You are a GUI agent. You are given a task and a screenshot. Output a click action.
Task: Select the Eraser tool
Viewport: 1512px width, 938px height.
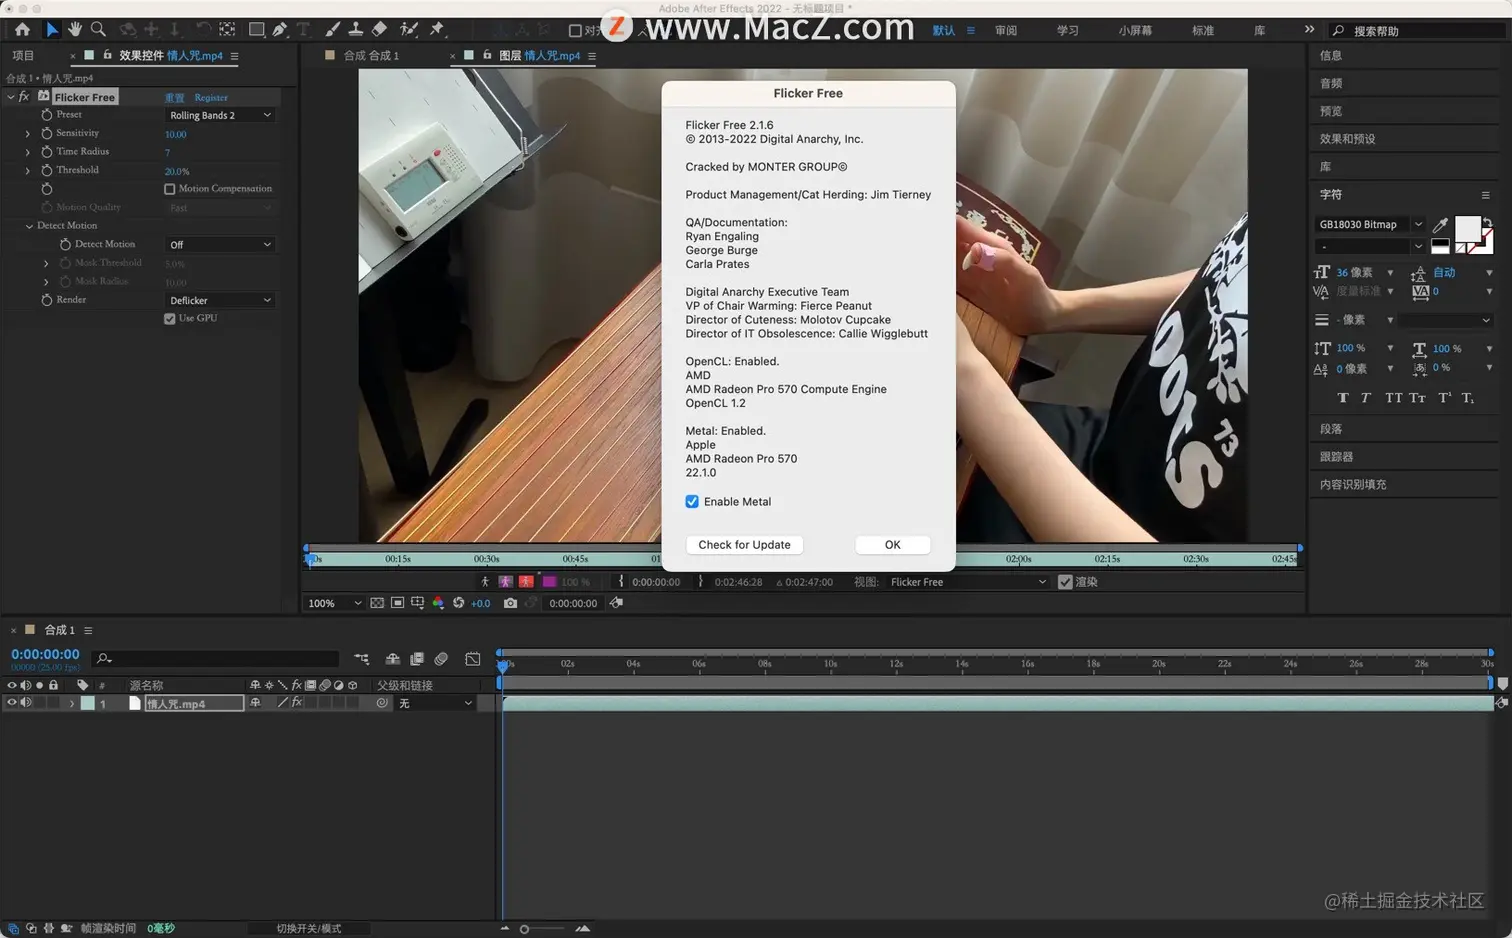pyautogui.click(x=379, y=30)
